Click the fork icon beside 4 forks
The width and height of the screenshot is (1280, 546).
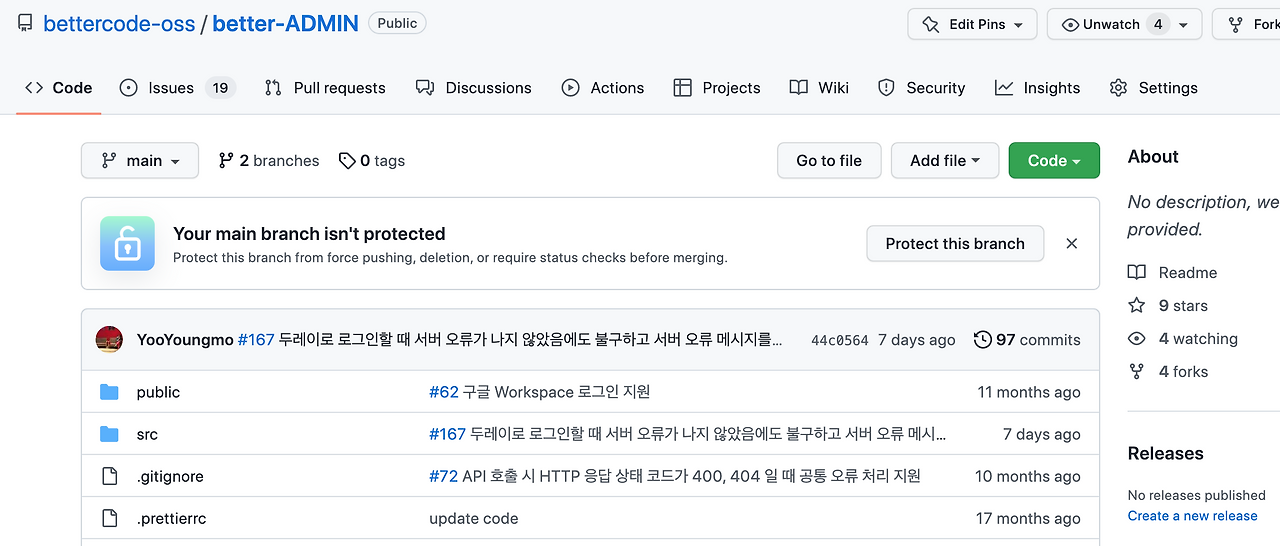(1136, 372)
